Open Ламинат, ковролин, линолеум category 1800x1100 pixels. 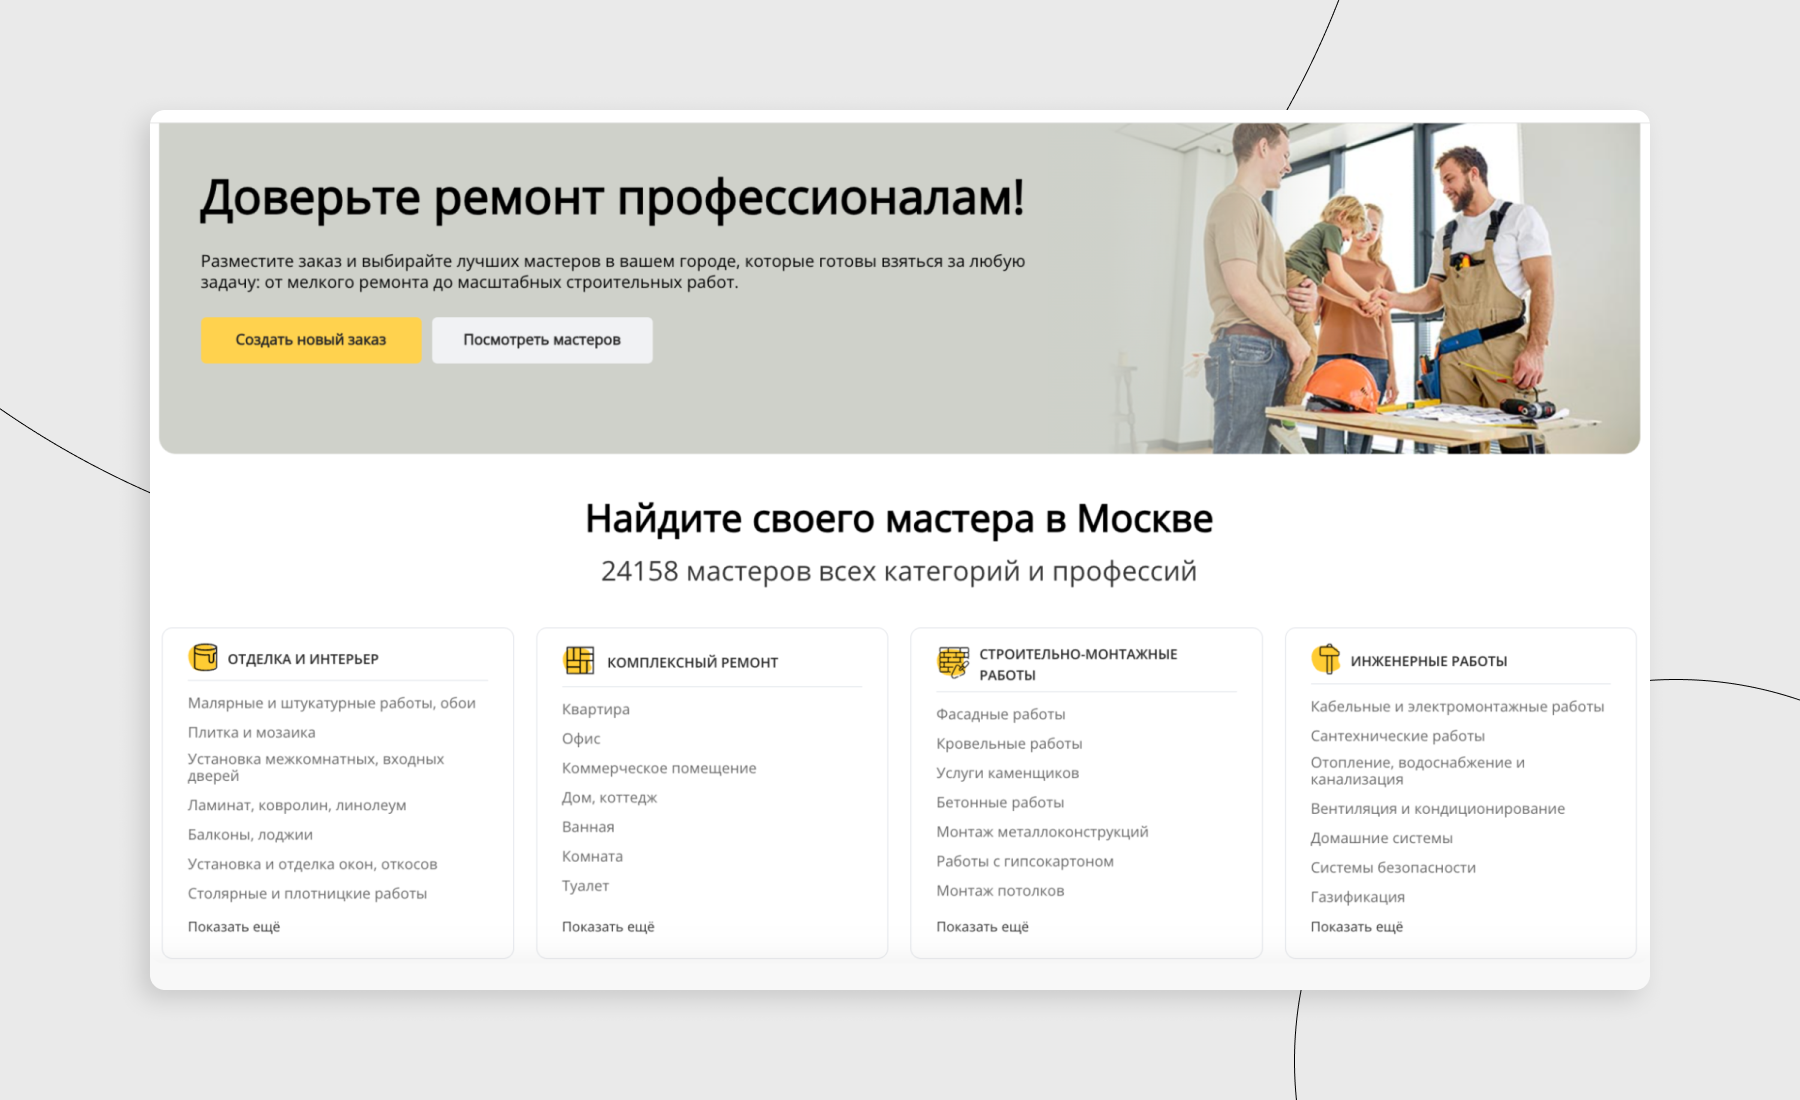point(297,805)
